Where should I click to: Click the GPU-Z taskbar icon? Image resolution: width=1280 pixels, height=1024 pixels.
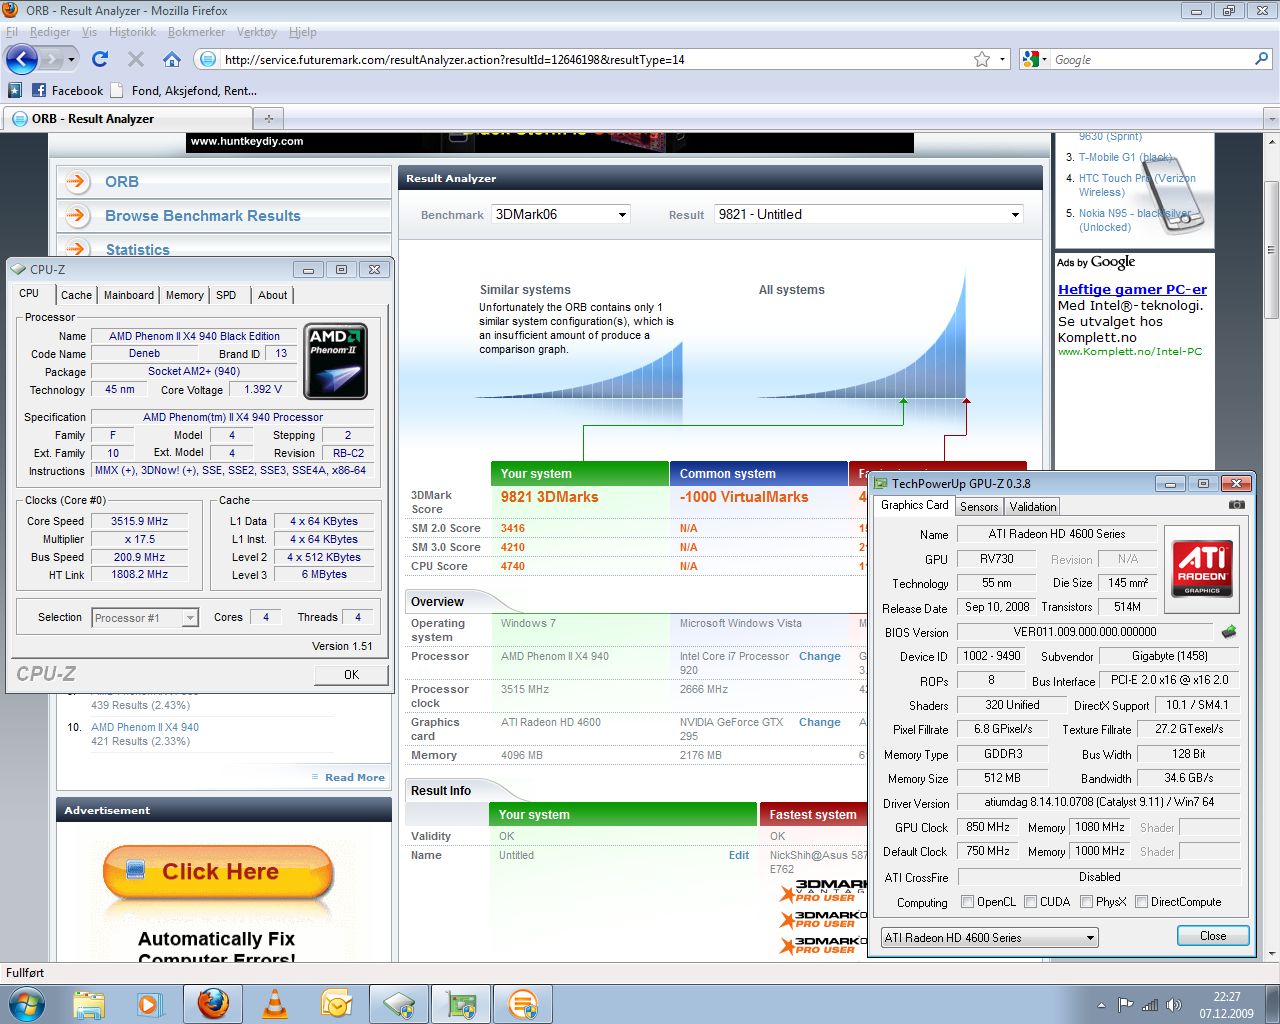coord(461,1004)
